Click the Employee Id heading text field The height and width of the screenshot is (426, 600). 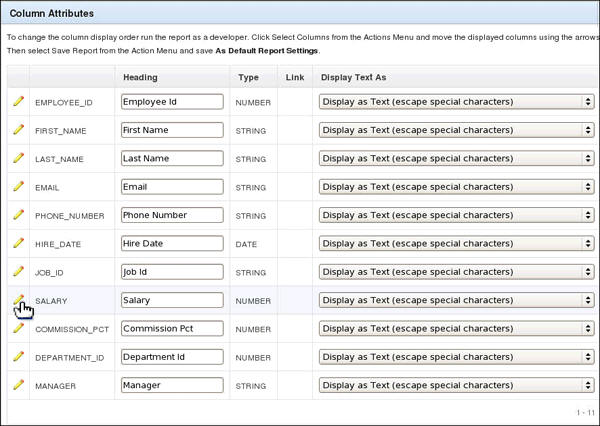point(170,101)
